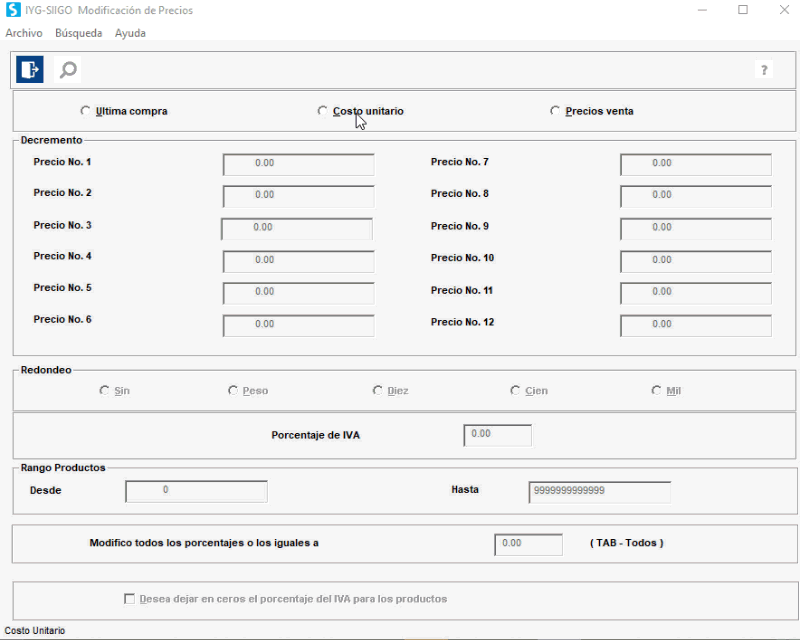This screenshot has height=640, width=800.
Task: Choose the Precios venta radio button
Action: 555,111
